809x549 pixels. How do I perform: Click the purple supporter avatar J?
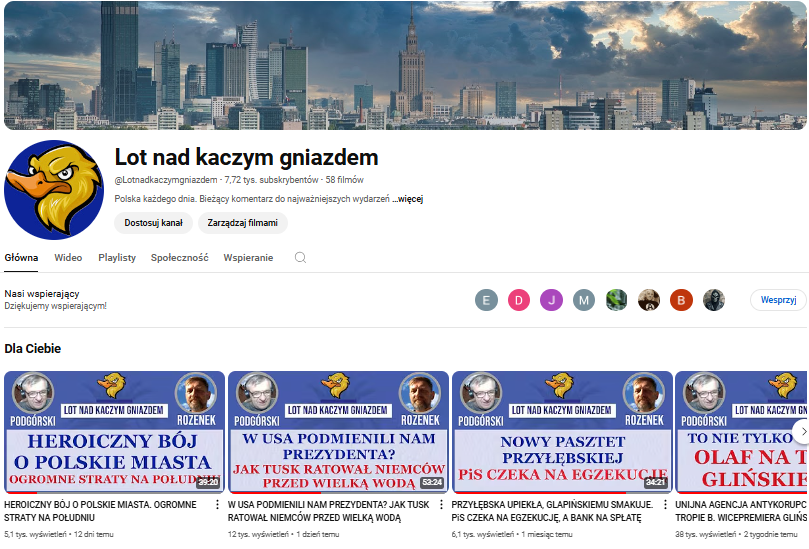551,300
